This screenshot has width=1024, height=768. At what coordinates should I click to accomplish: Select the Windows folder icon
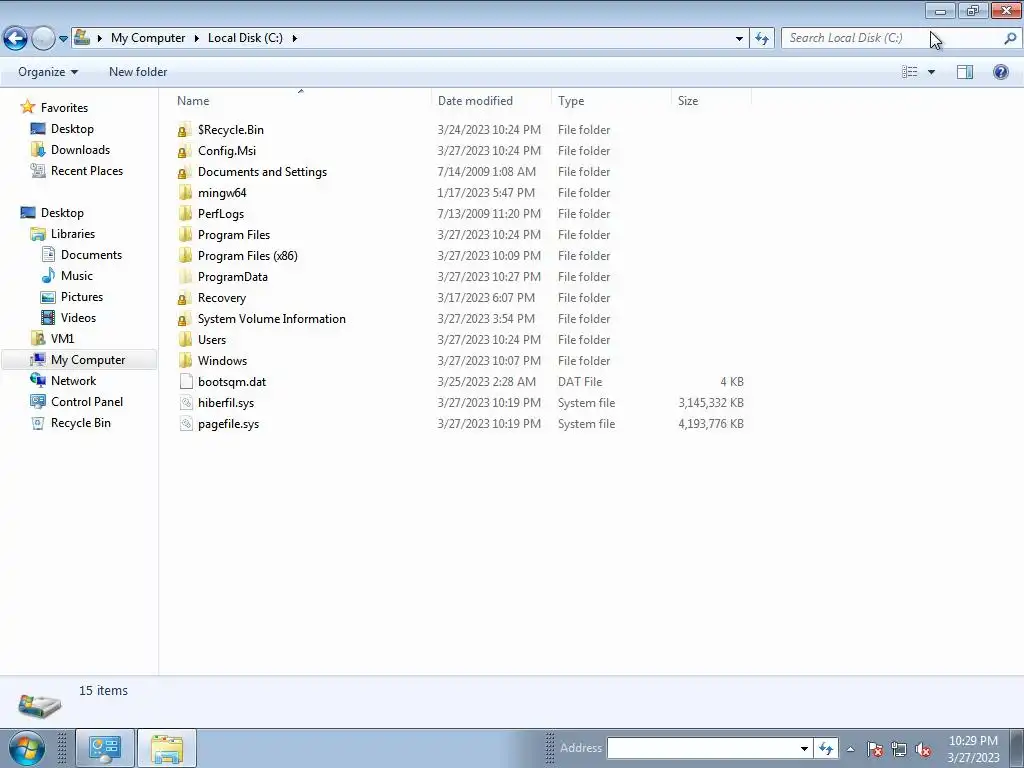click(x=185, y=360)
